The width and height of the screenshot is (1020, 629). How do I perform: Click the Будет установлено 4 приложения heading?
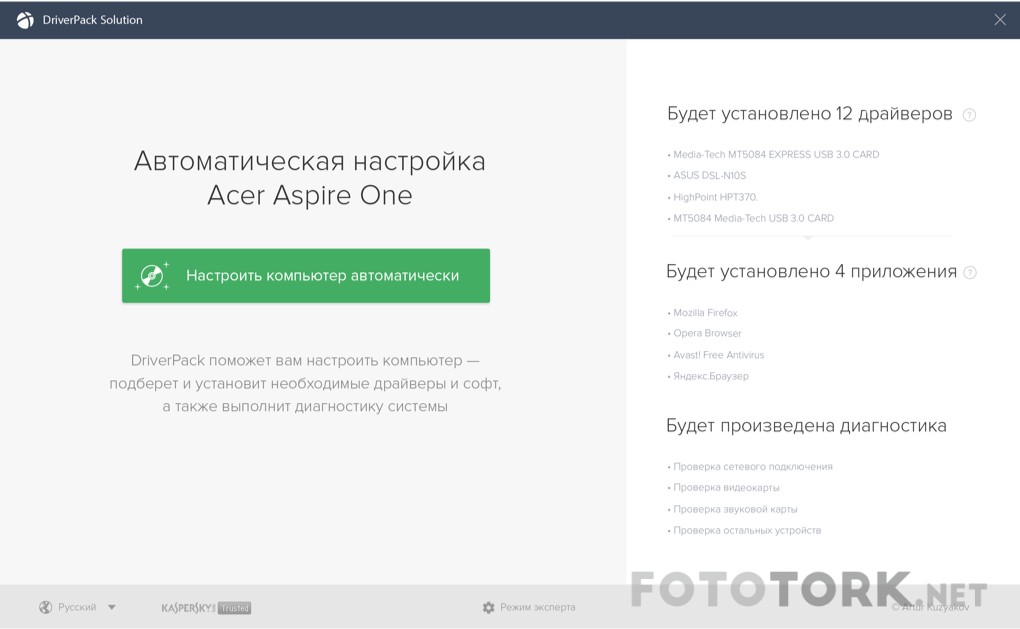(811, 271)
